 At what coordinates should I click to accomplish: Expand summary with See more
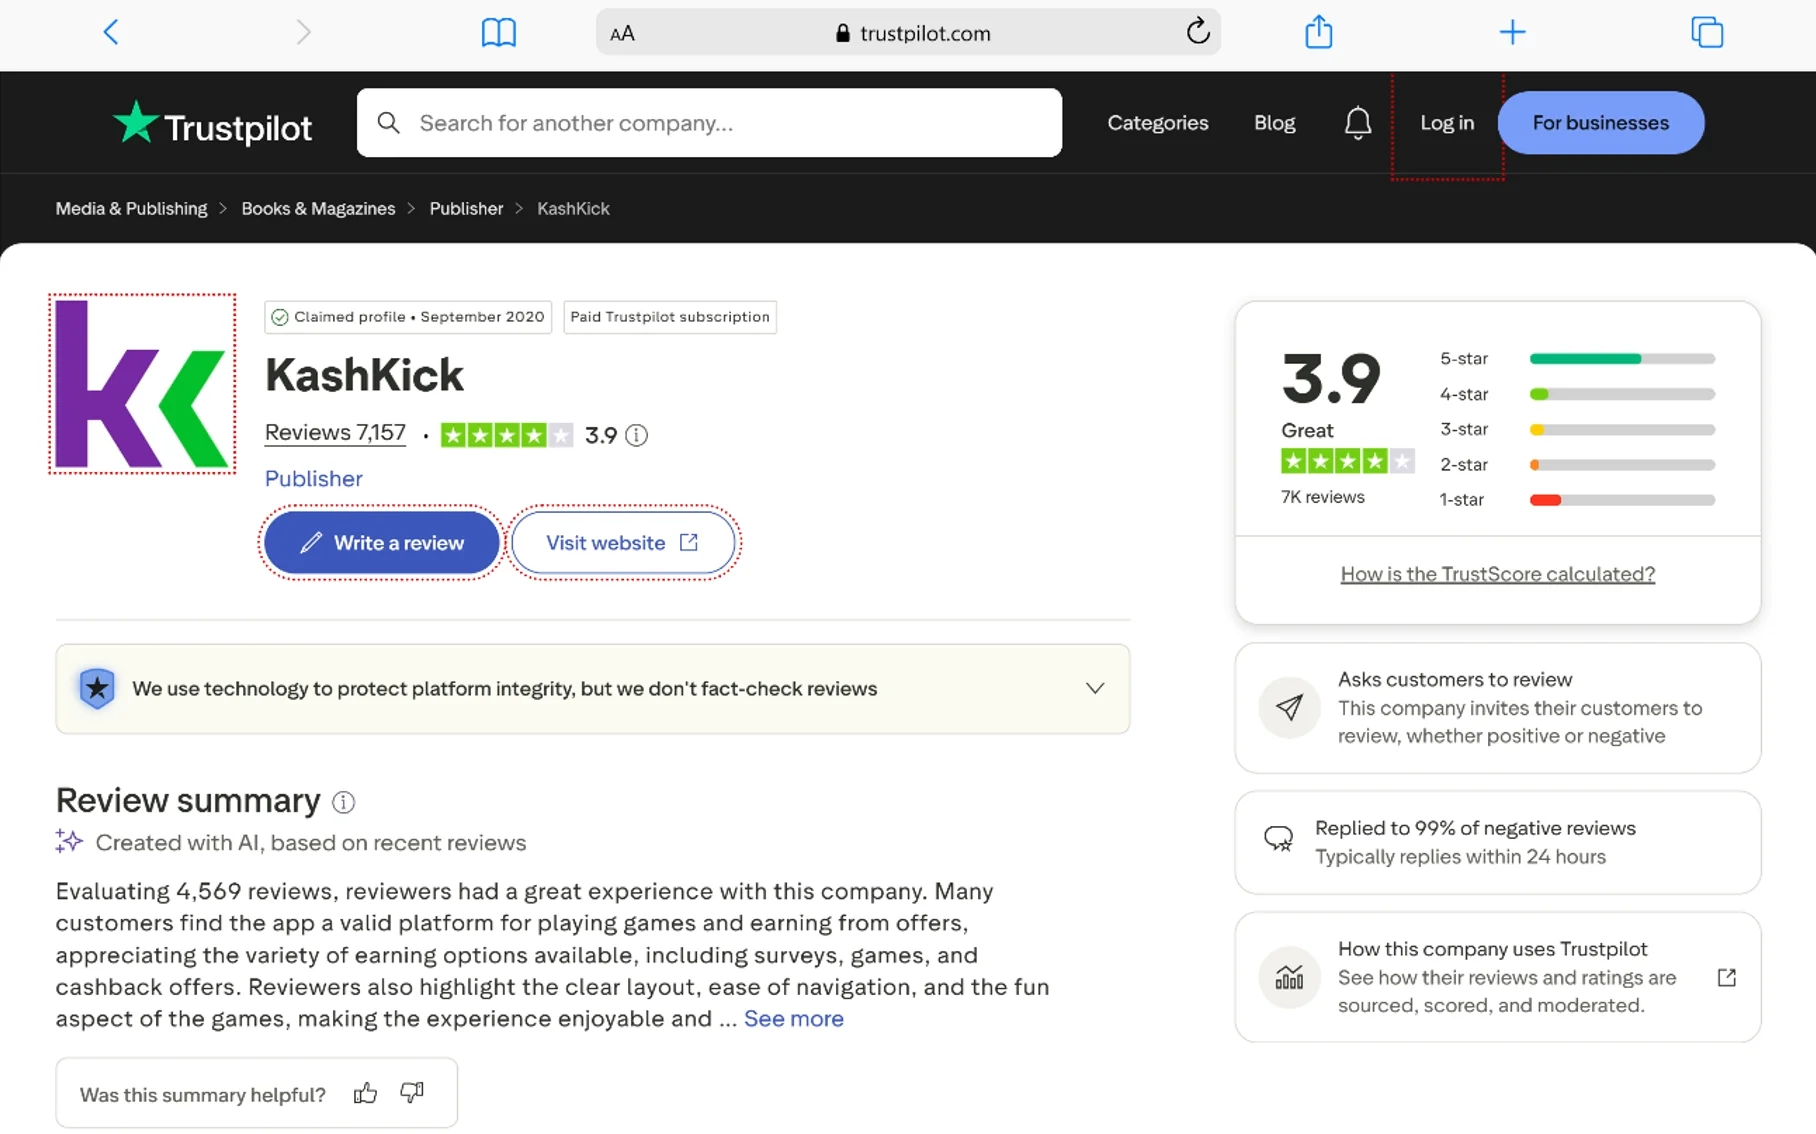pyautogui.click(x=793, y=1018)
